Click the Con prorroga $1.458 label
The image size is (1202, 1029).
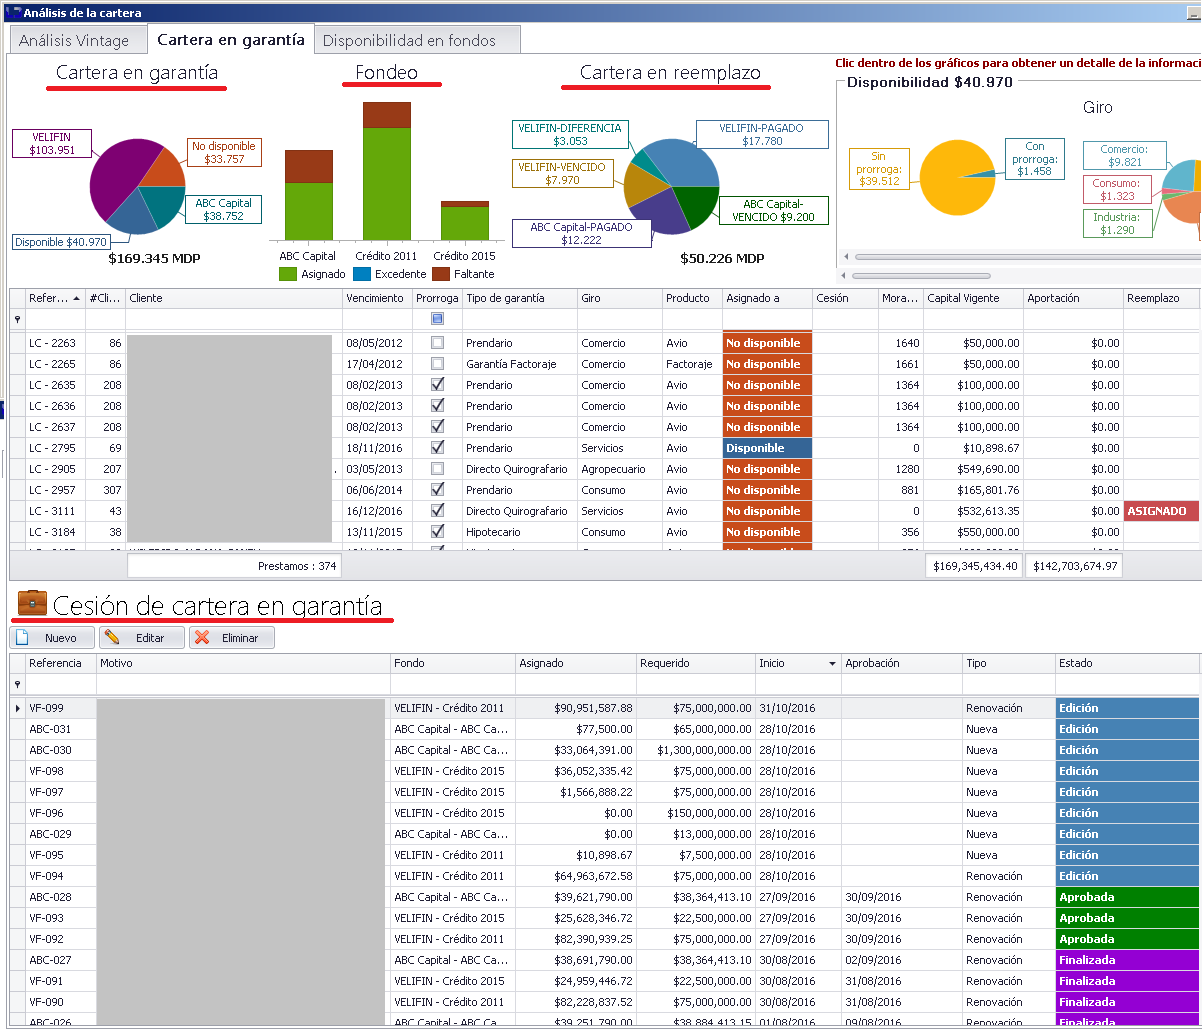[1035, 159]
